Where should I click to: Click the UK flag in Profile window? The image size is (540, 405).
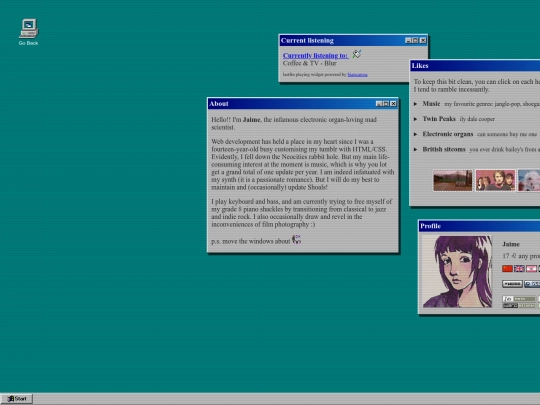[x=519, y=269]
